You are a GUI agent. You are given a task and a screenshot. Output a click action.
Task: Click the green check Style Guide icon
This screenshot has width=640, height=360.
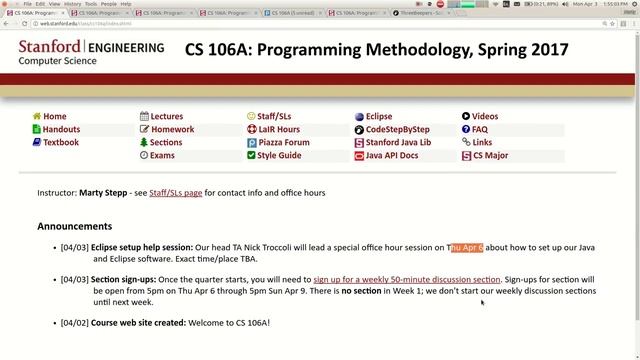click(251, 155)
